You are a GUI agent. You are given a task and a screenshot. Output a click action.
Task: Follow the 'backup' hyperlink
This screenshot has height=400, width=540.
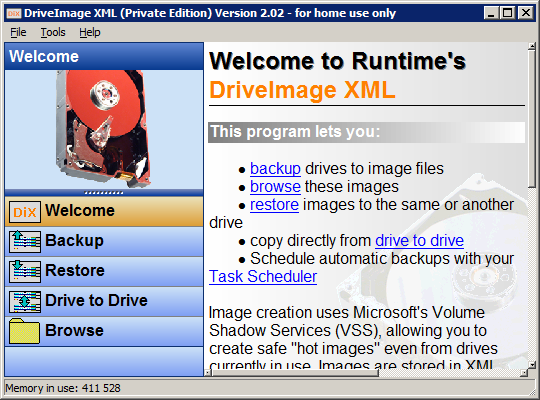(x=275, y=169)
